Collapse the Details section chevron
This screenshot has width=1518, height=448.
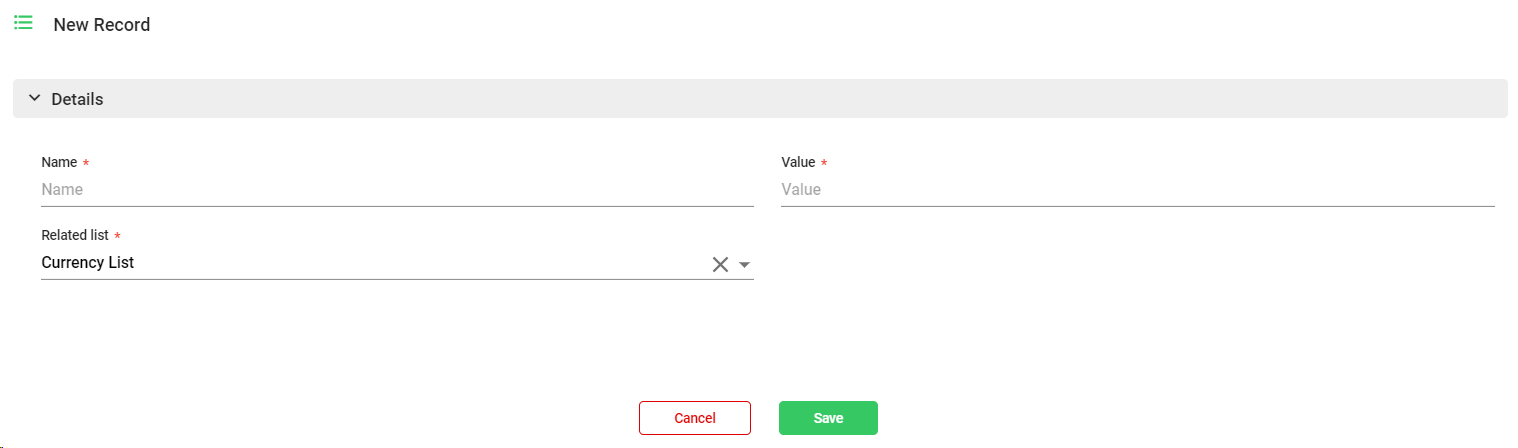pos(34,99)
